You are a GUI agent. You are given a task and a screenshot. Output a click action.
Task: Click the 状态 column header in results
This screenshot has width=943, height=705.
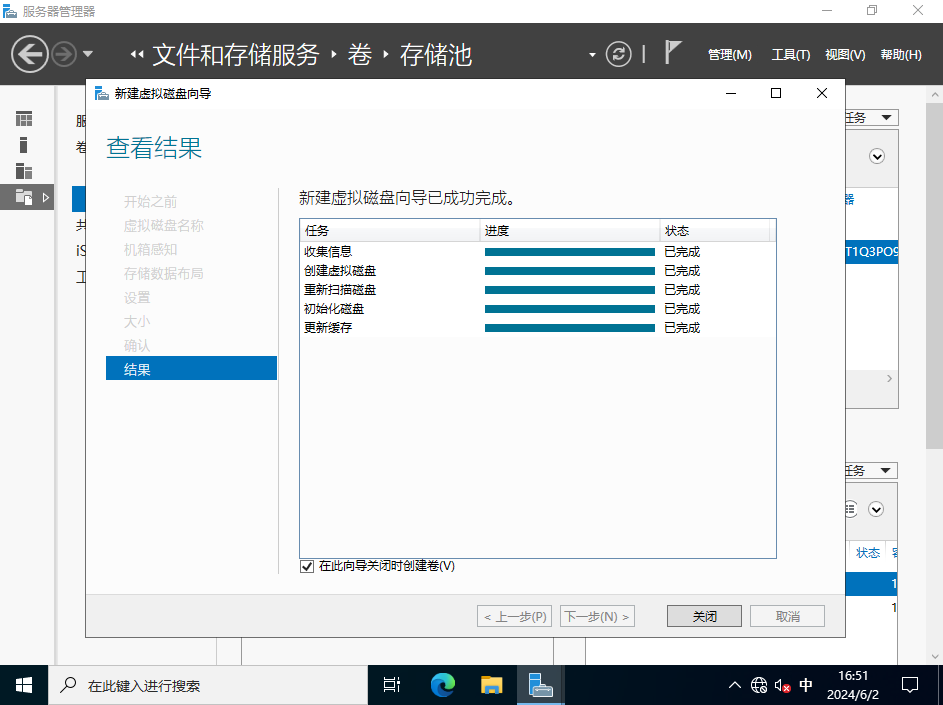click(x=714, y=231)
